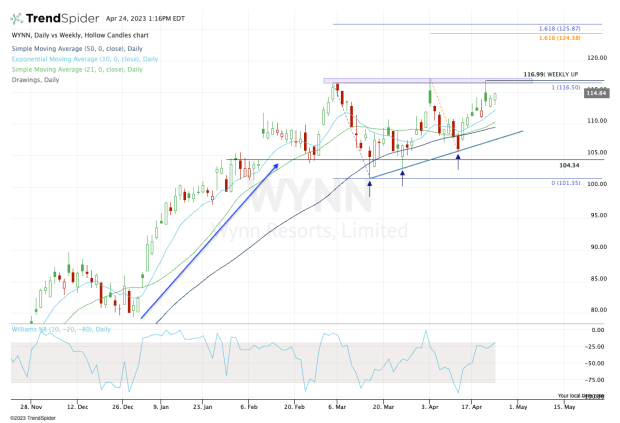Click the '20. Feb' date axis label
This screenshot has width=620, height=423.
click(295, 407)
